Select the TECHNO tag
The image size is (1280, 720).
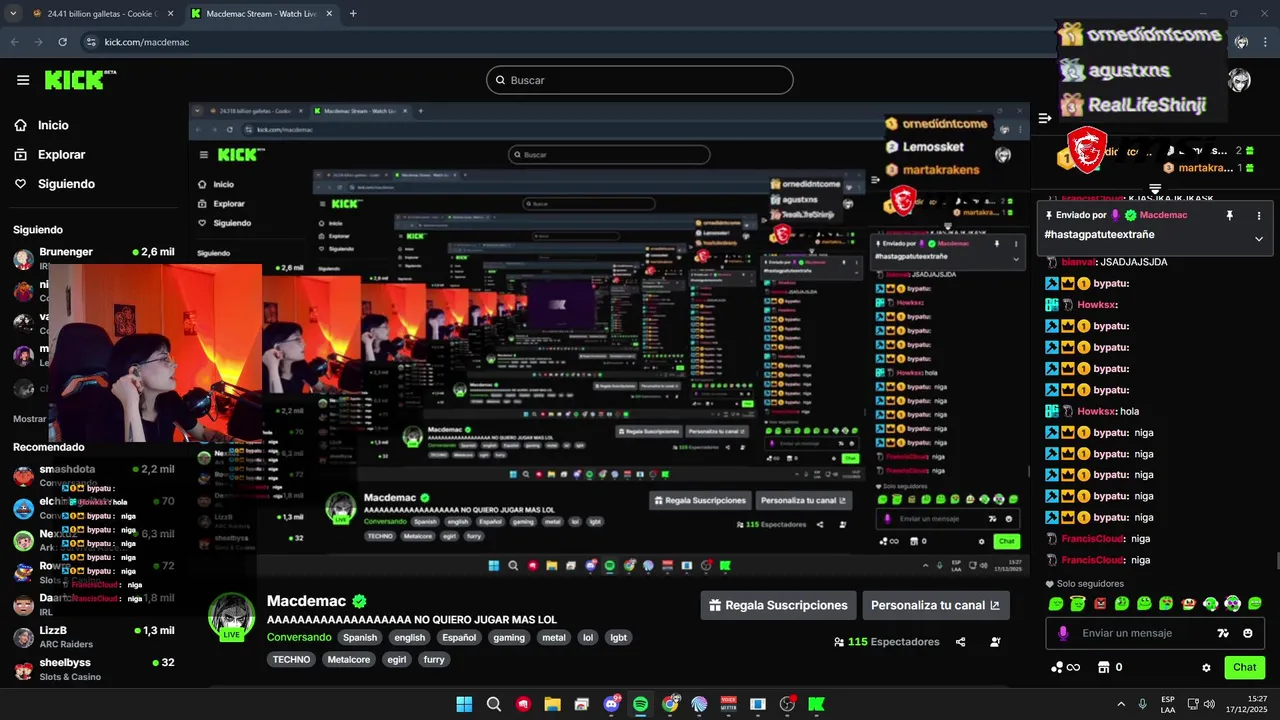[292, 659]
